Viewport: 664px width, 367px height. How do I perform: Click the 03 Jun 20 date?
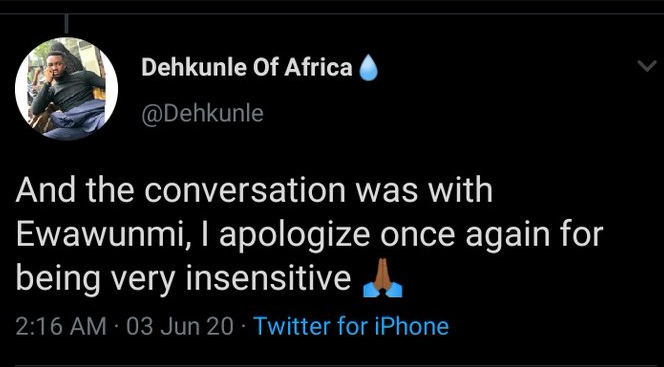tap(180, 326)
